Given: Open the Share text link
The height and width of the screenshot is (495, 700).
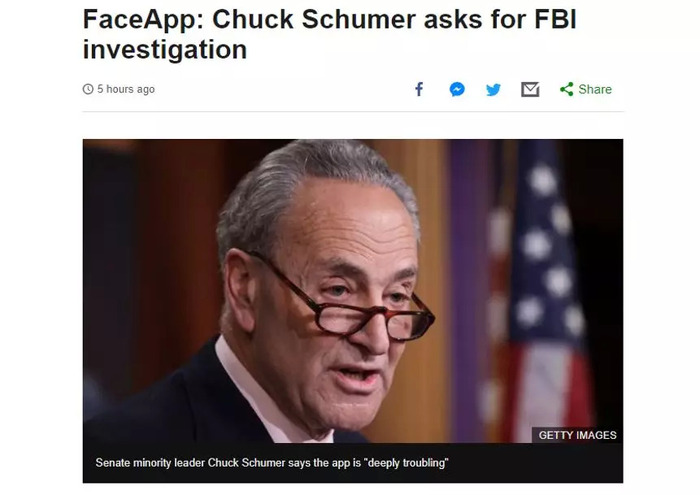Looking at the screenshot, I should pos(595,89).
